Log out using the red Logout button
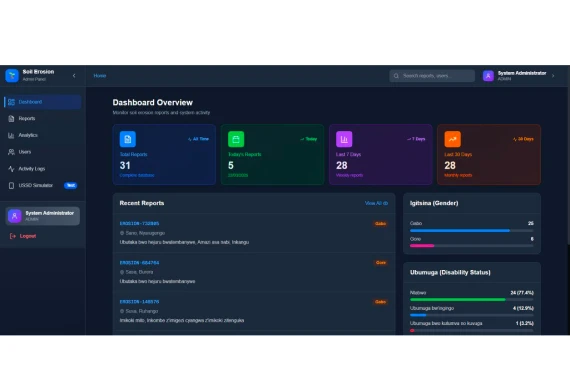The image size is (570, 377). [23, 236]
